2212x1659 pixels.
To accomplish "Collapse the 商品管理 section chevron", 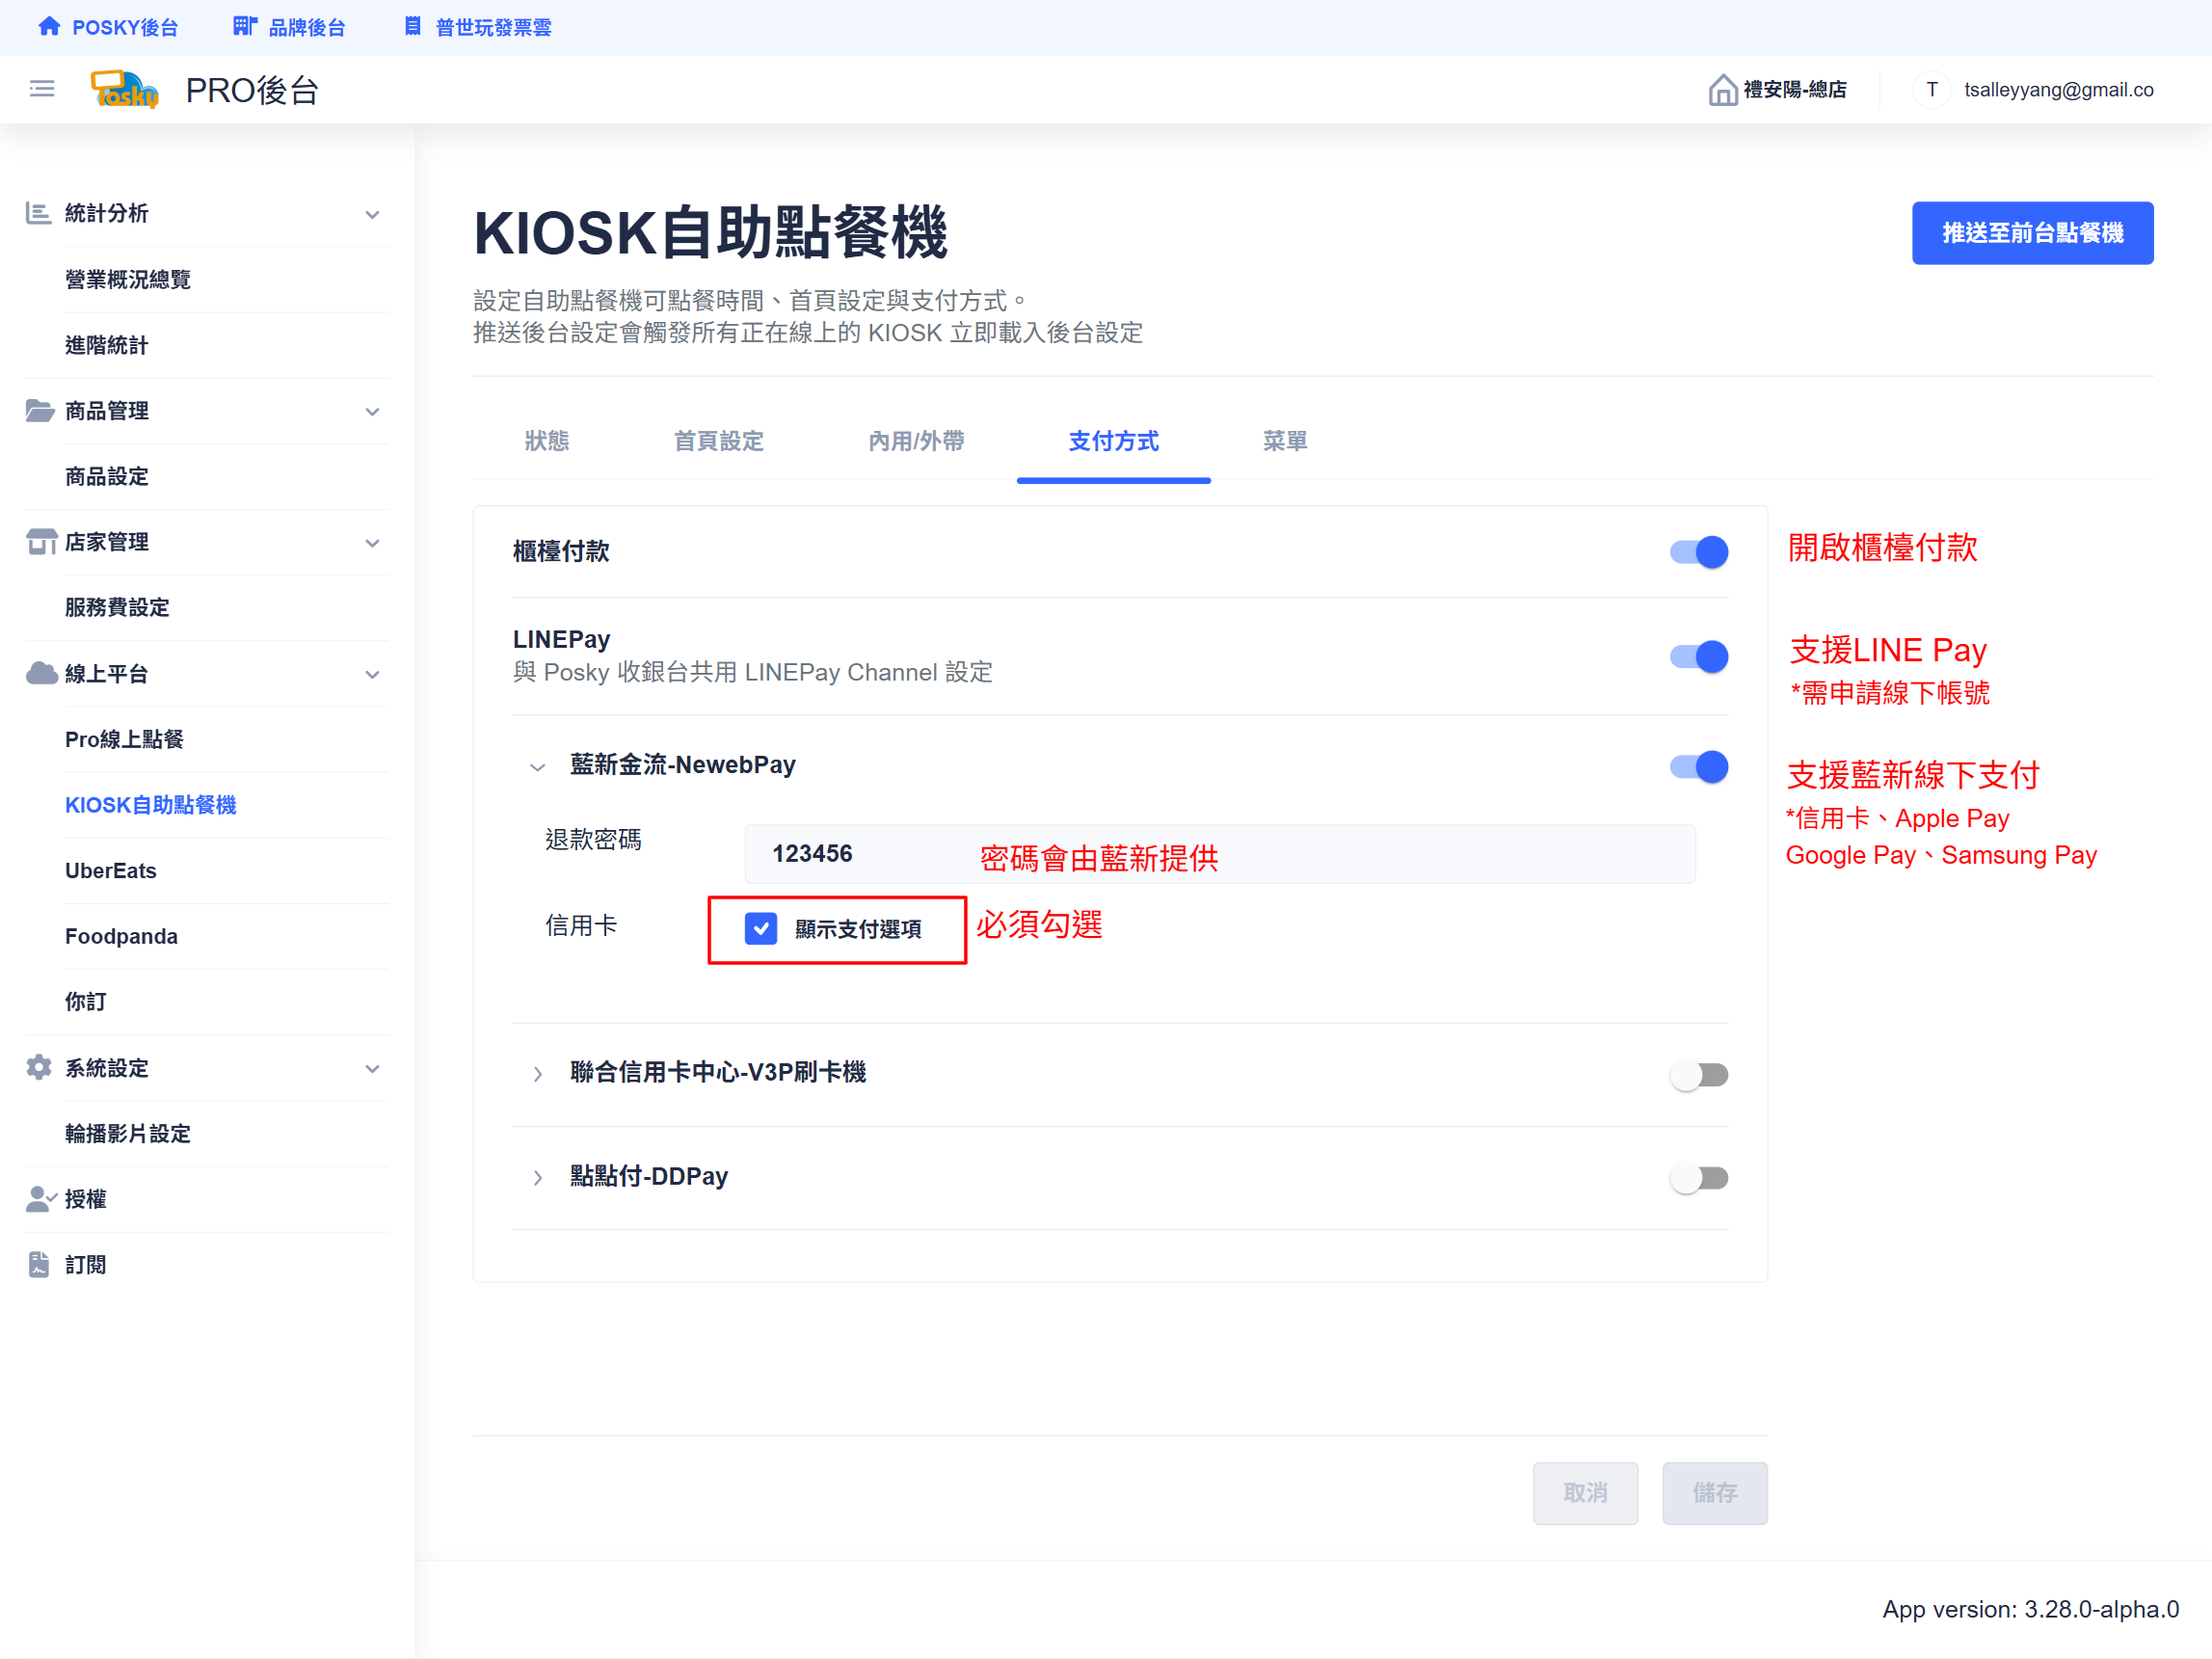I will 372,411.
